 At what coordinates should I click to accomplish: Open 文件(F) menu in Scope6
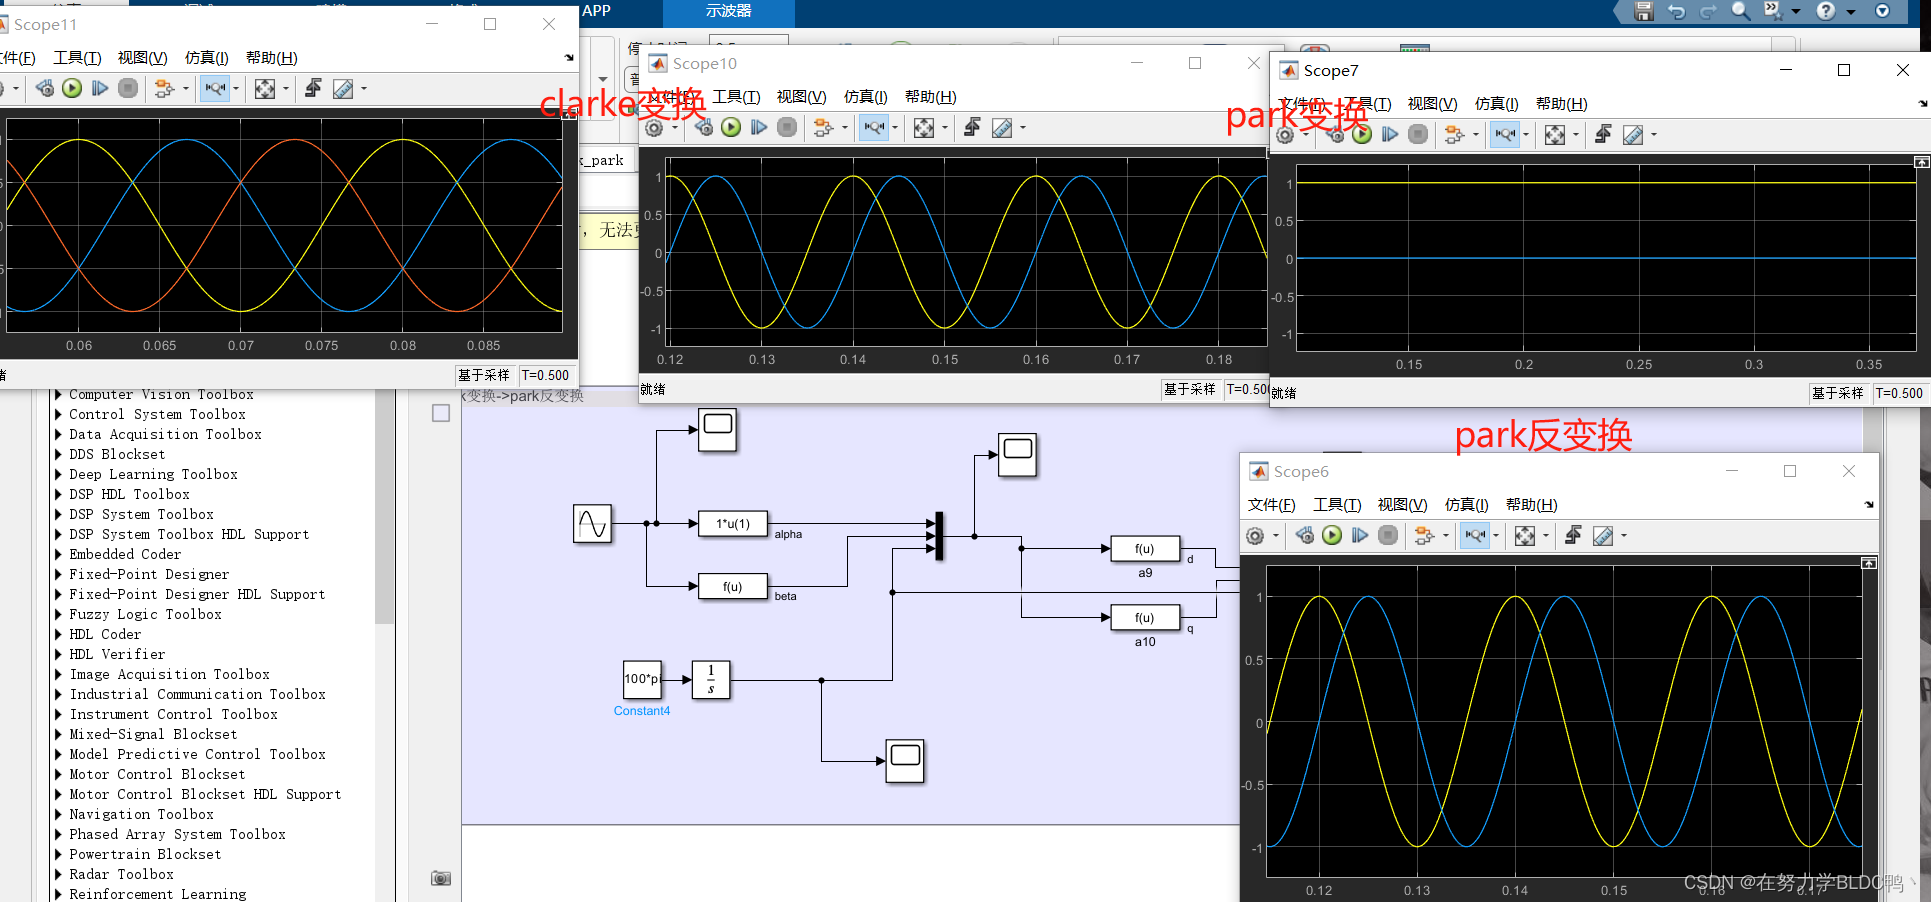click(1271, 505)
